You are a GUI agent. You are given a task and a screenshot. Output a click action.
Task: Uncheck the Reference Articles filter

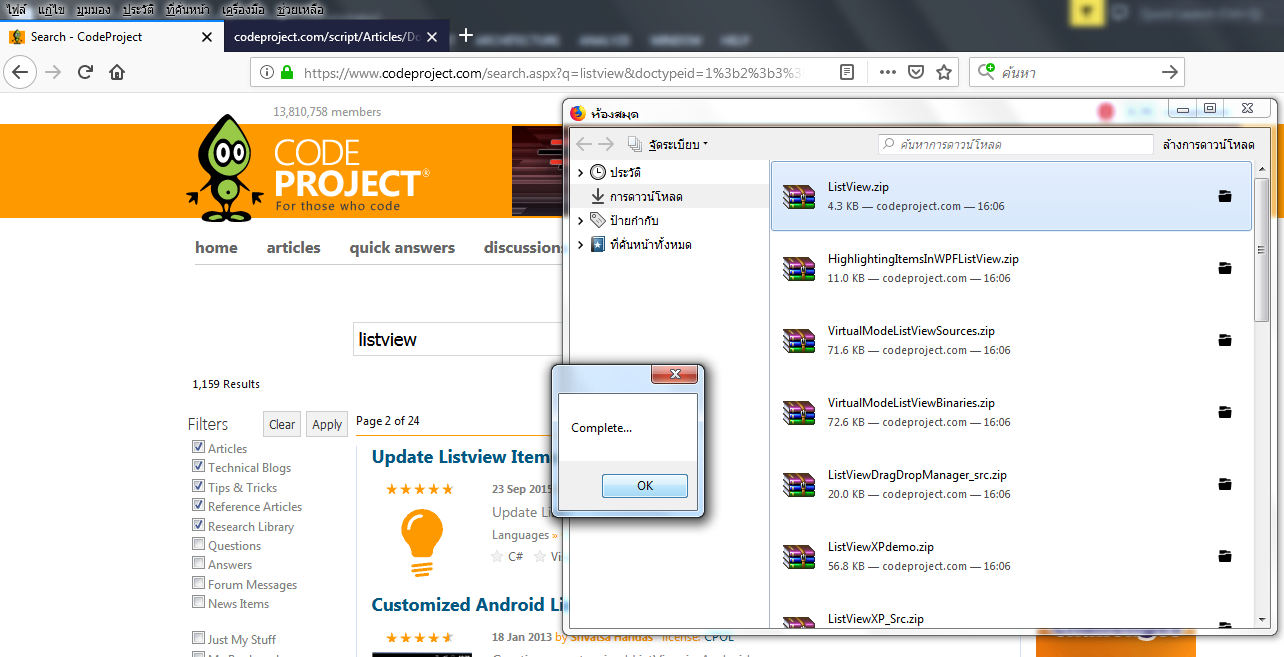(198, 506)
